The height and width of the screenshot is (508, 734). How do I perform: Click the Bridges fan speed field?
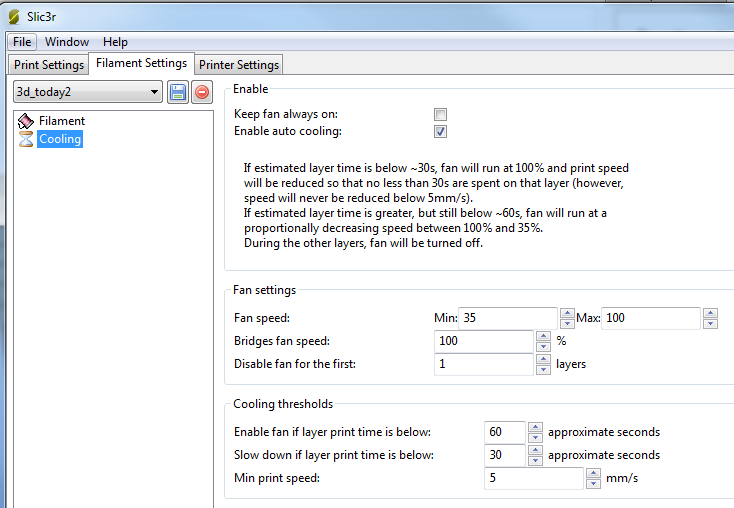pos(484,341)
